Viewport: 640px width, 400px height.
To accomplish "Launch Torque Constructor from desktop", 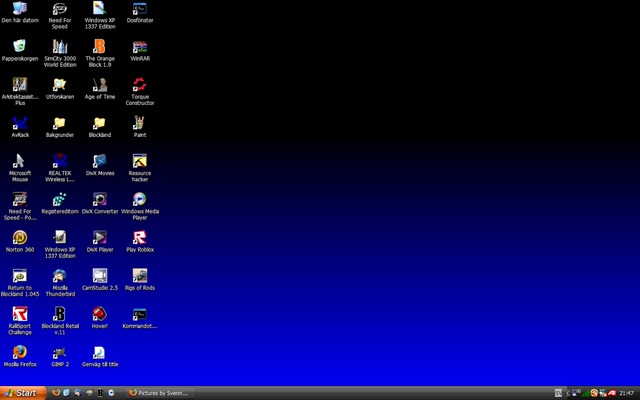I will click(x=140, y=92).
